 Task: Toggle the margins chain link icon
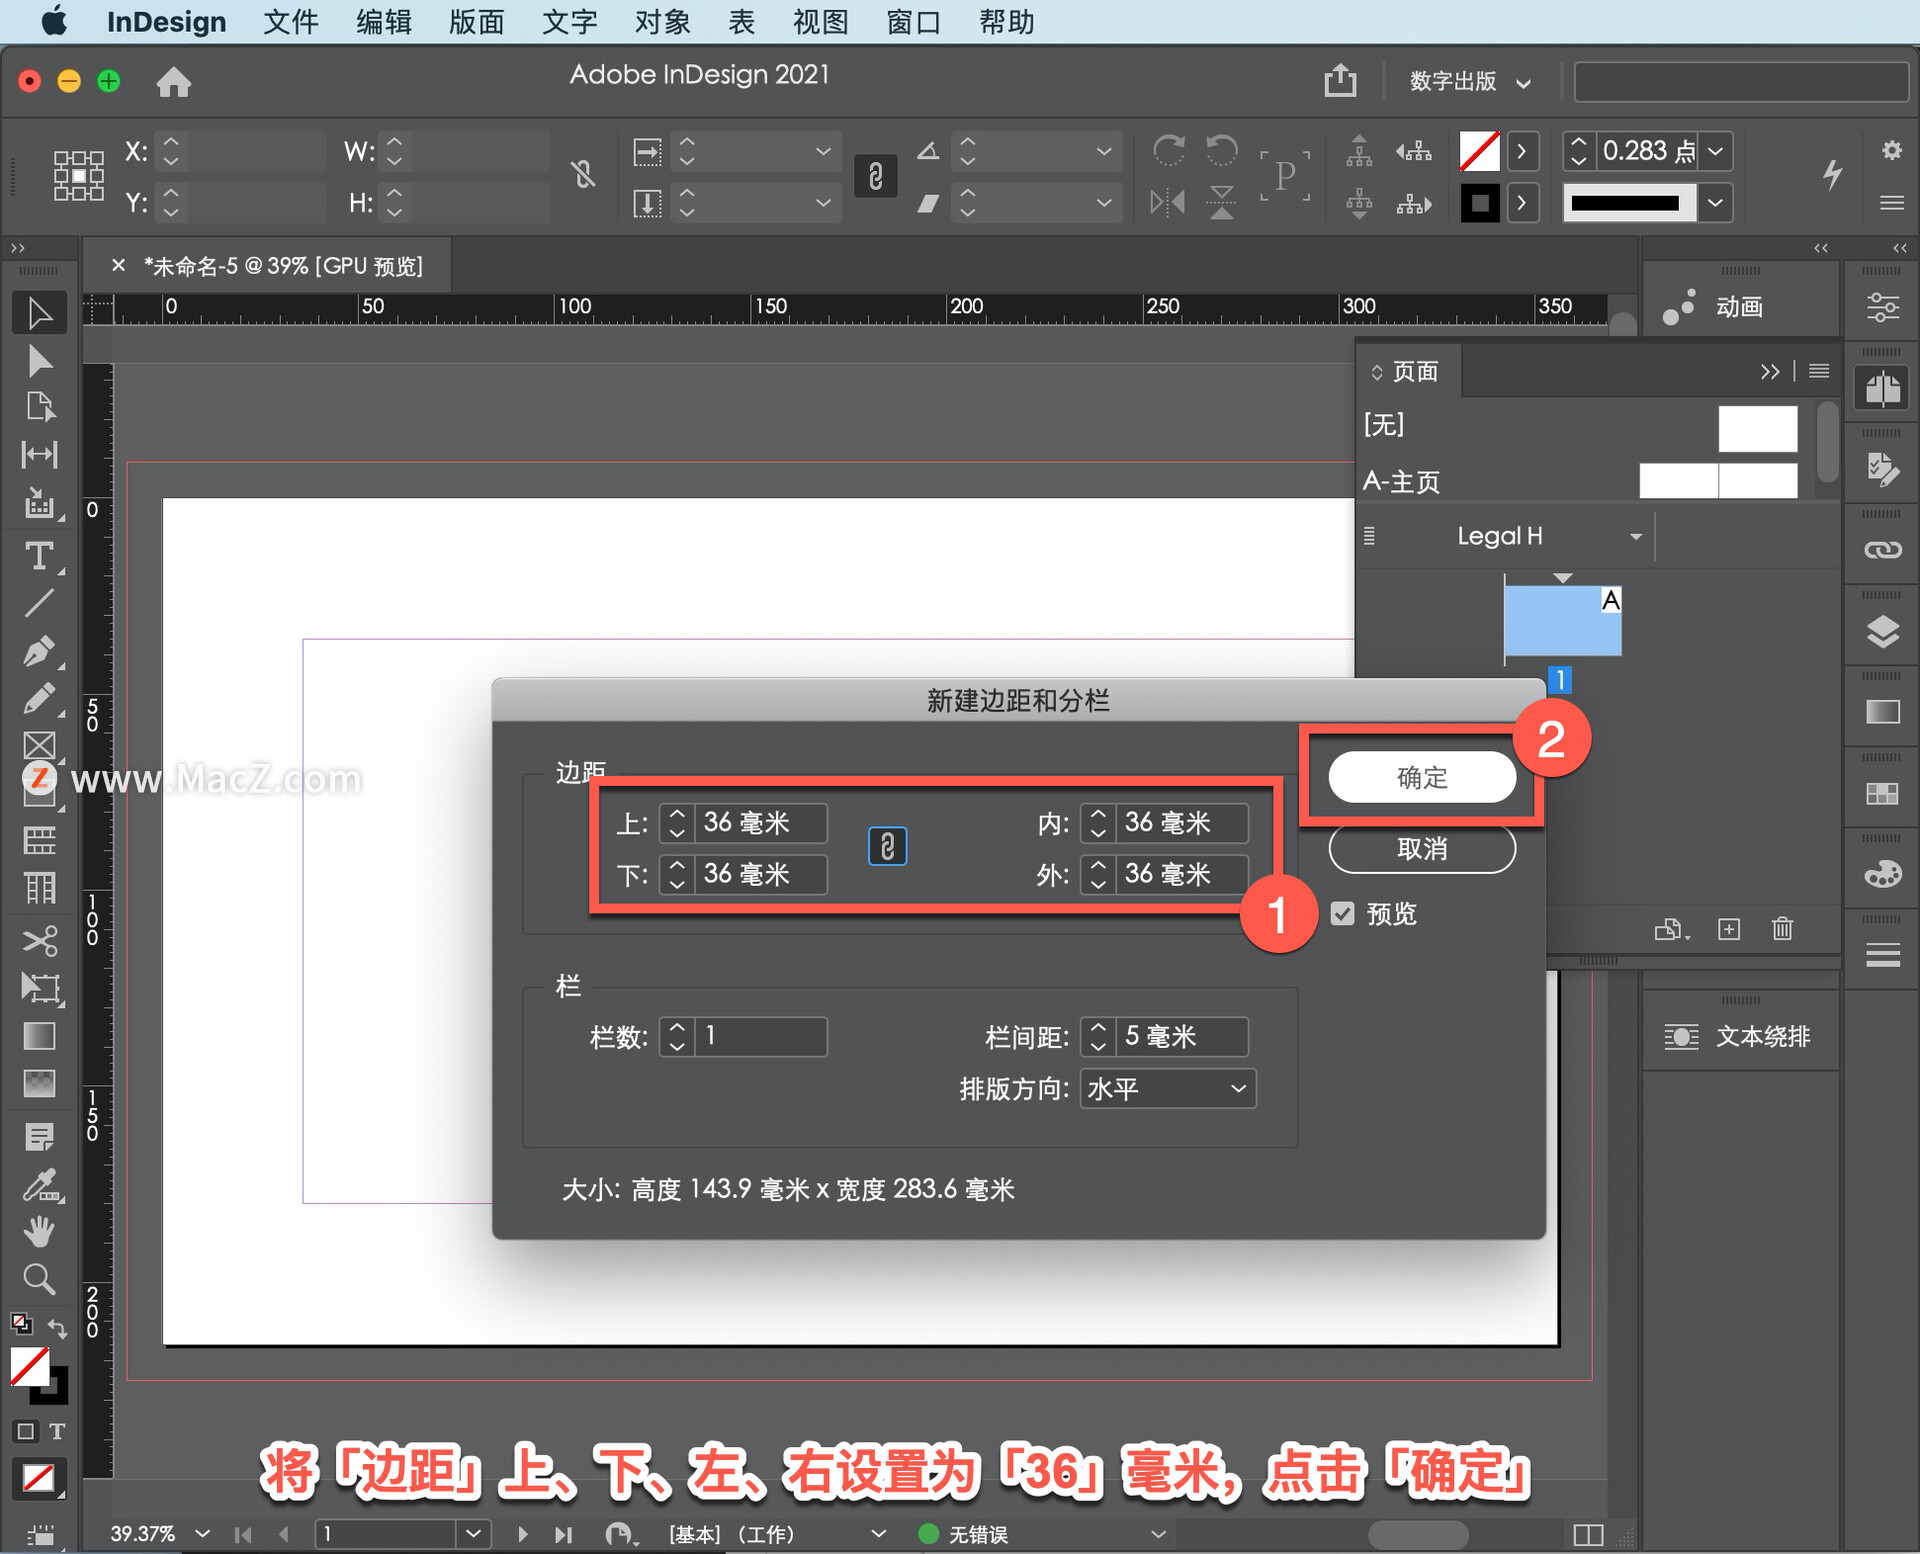coord(887,847)
